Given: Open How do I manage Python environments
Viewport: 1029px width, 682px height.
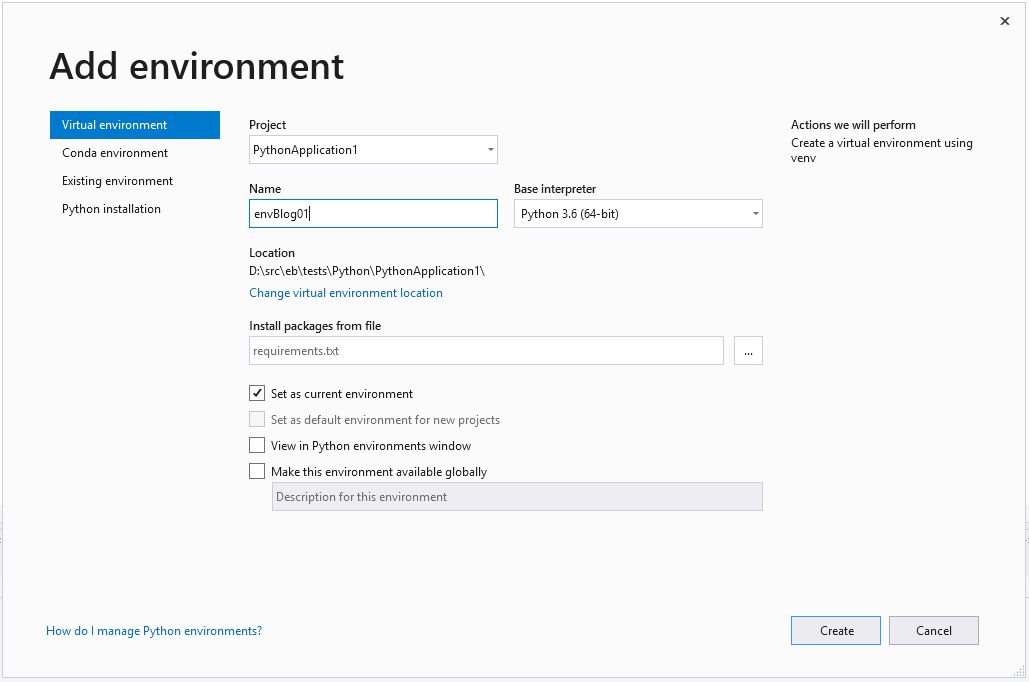Looking at the screenshot, I should point(153,630).
